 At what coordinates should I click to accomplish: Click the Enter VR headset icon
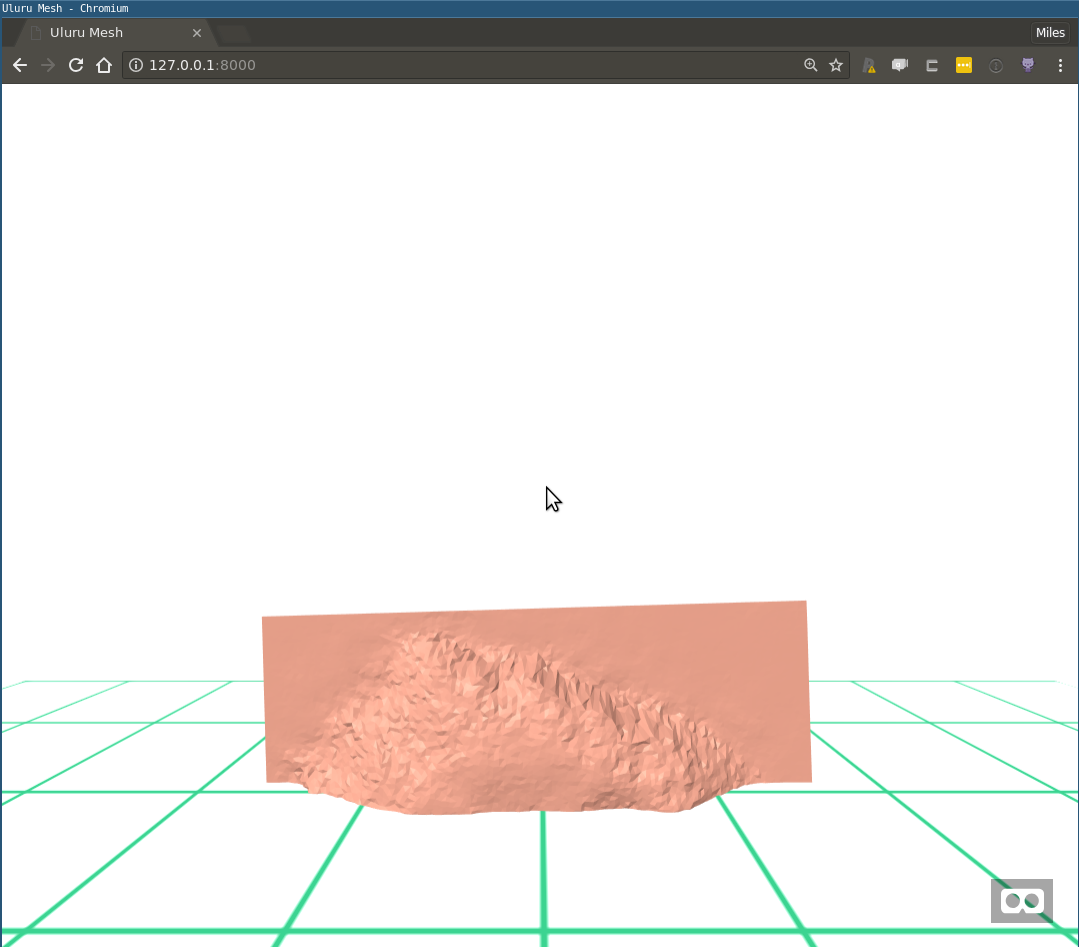coord(1021,900)
